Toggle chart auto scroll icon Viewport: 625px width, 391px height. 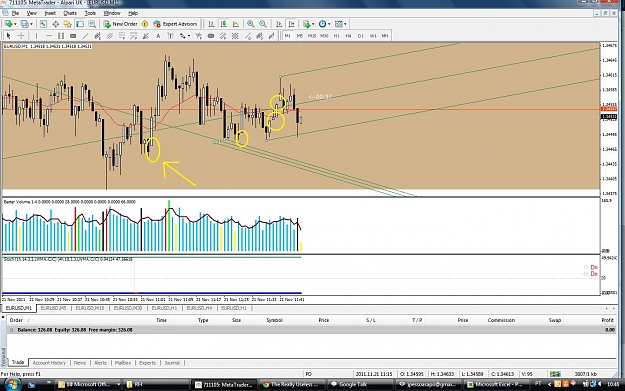coord(279,24)
